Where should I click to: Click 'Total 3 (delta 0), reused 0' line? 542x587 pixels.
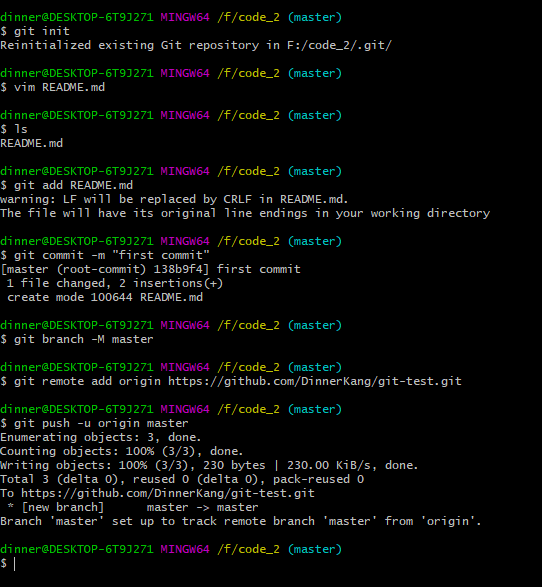pos(182,479)
